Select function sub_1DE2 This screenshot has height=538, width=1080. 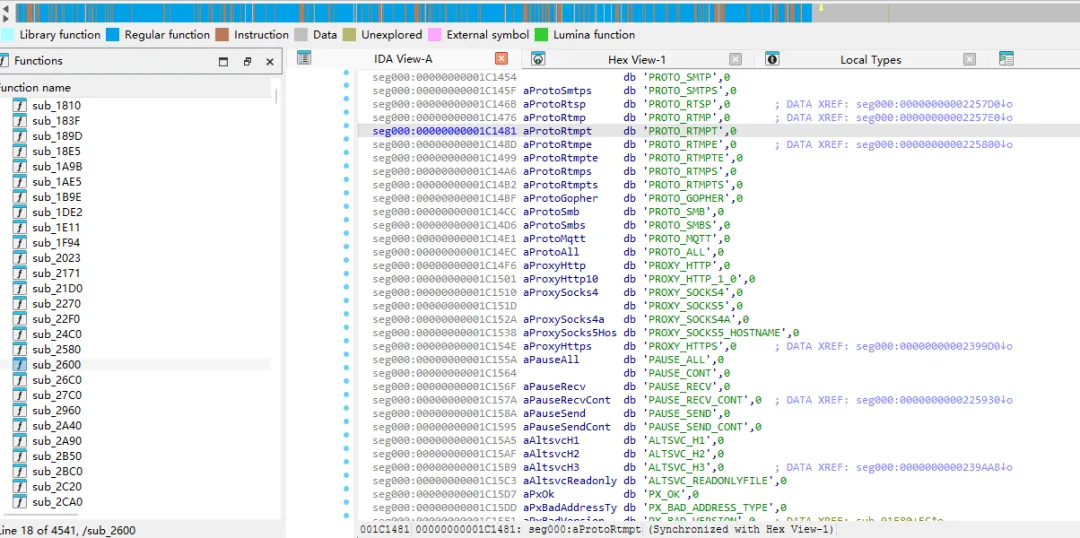[57, 212]
